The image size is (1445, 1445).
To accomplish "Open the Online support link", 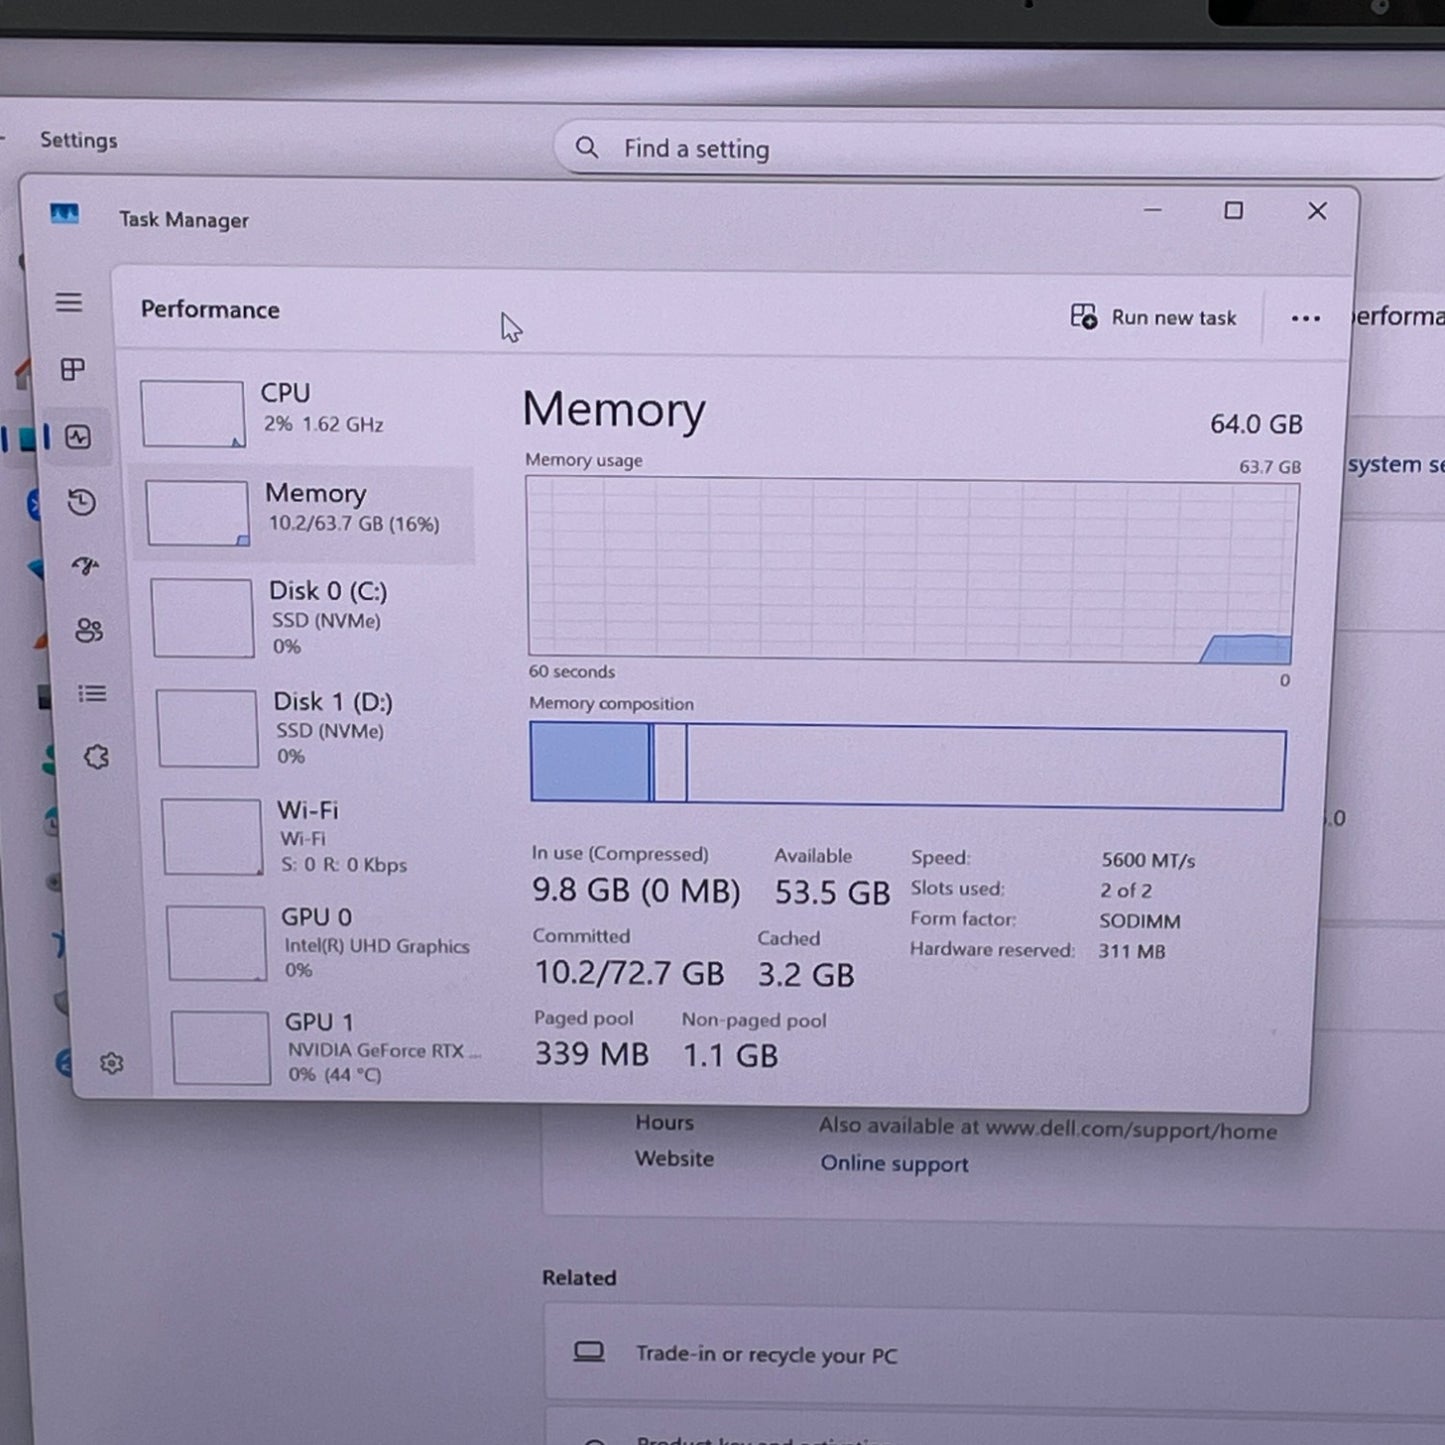I will 894,1164.
